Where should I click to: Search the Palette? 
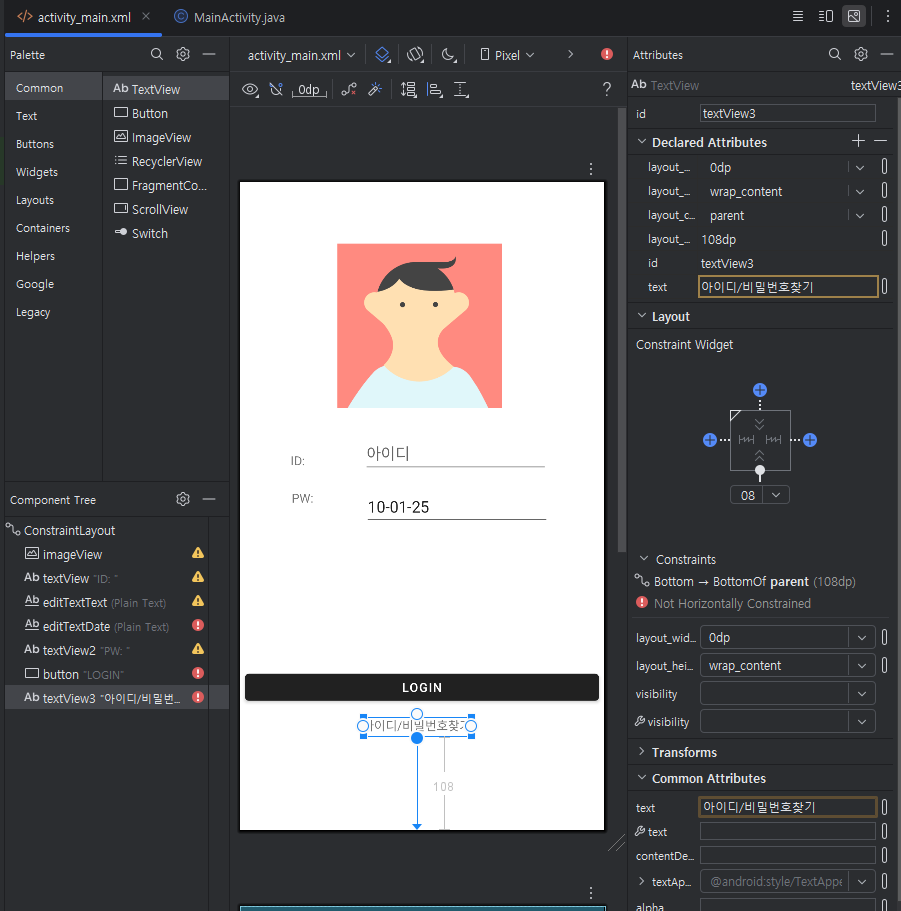click(x=157, y=54)
